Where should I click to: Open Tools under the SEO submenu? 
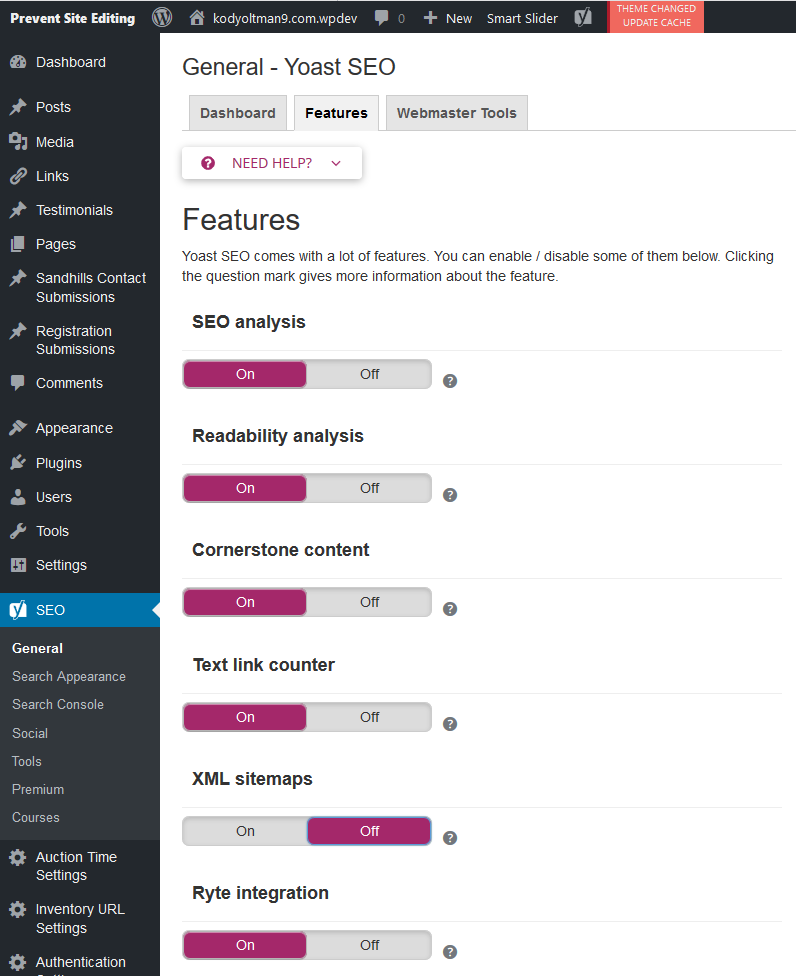[27, 761]
